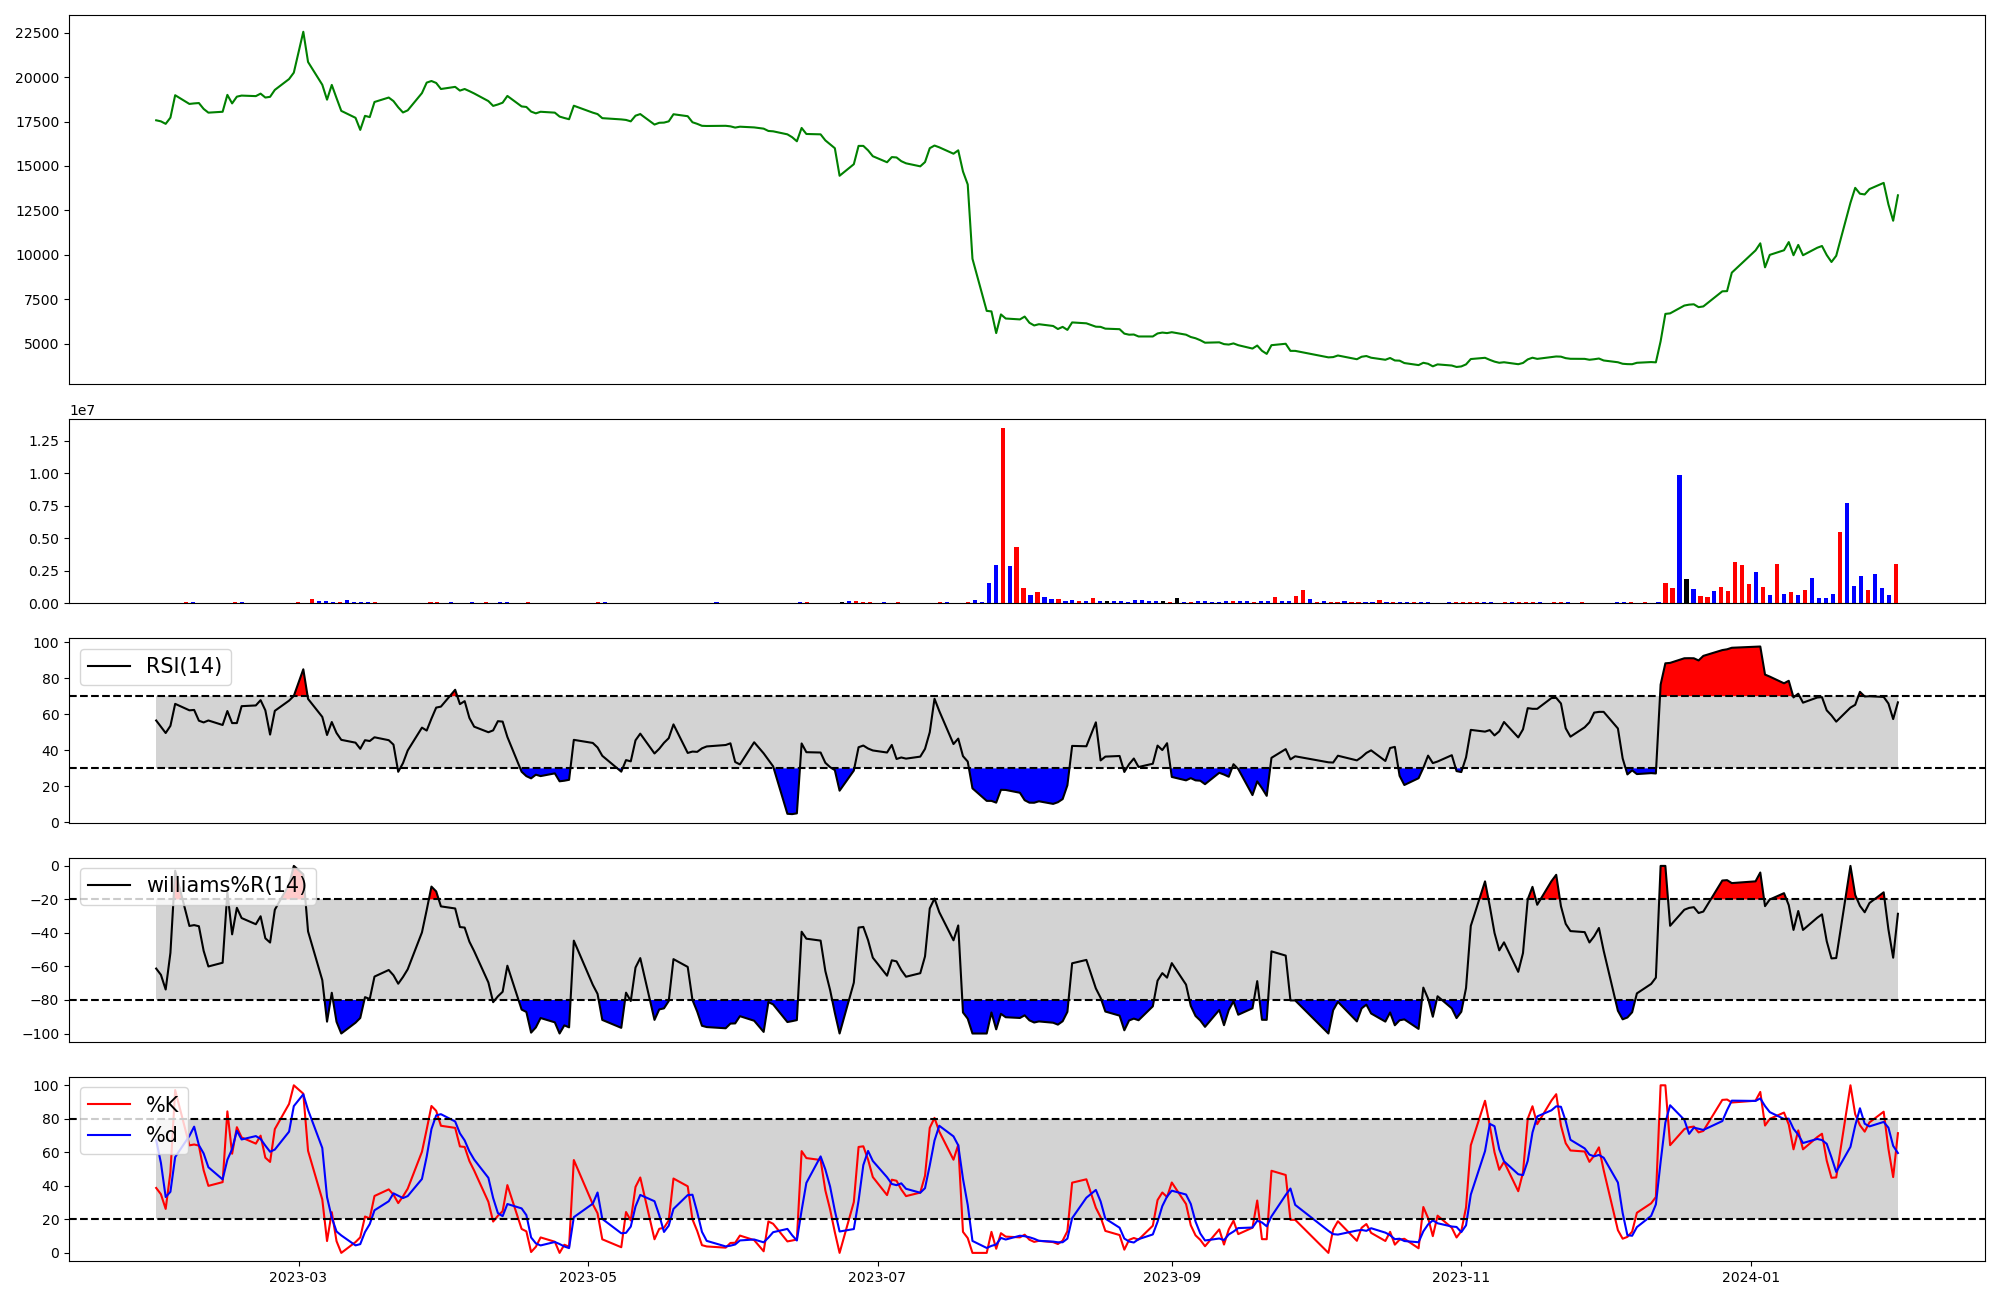Click the black RSI line sample in legend
This screenshot has height=1300, width=2000.
[109, 666]
